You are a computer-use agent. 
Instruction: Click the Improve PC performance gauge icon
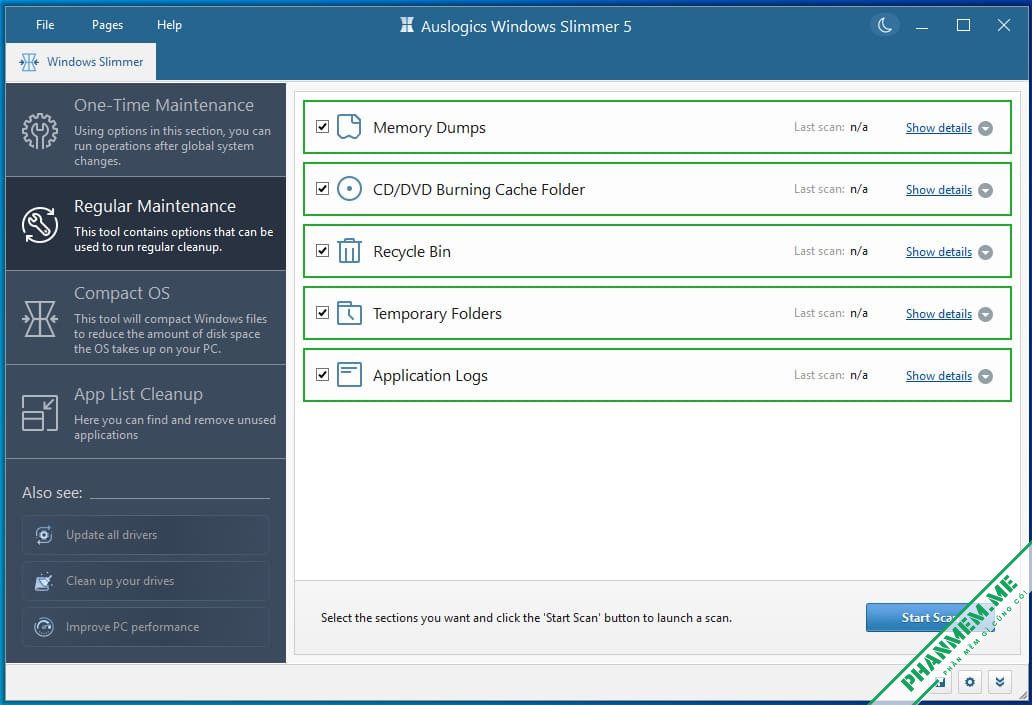tap(44, 627)
